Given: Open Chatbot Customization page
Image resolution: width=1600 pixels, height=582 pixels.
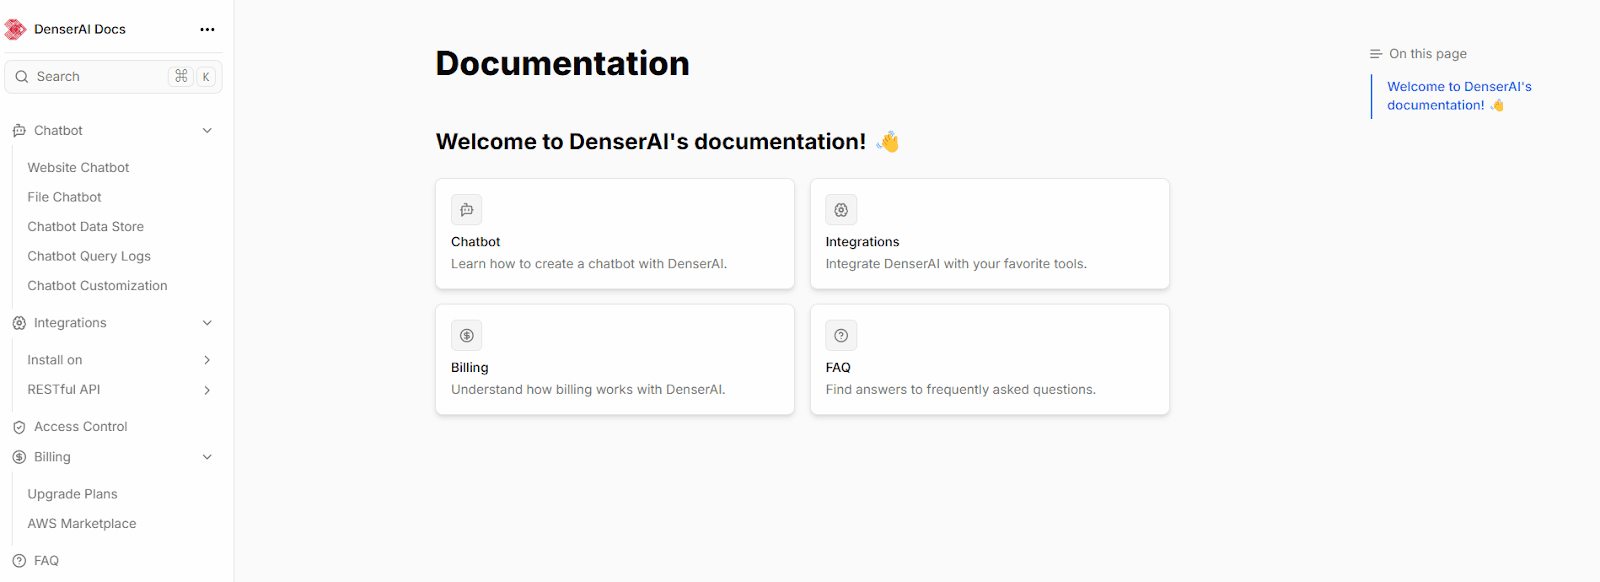Looking at the screenshot, I should 97,286.
